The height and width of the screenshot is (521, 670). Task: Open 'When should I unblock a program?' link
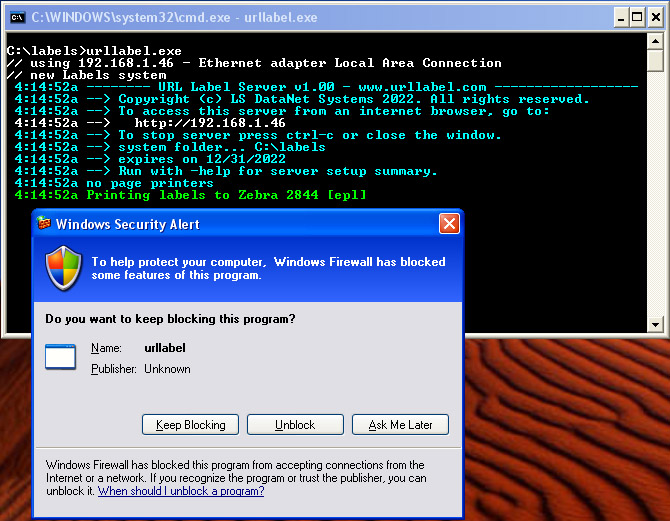[181, 491]
